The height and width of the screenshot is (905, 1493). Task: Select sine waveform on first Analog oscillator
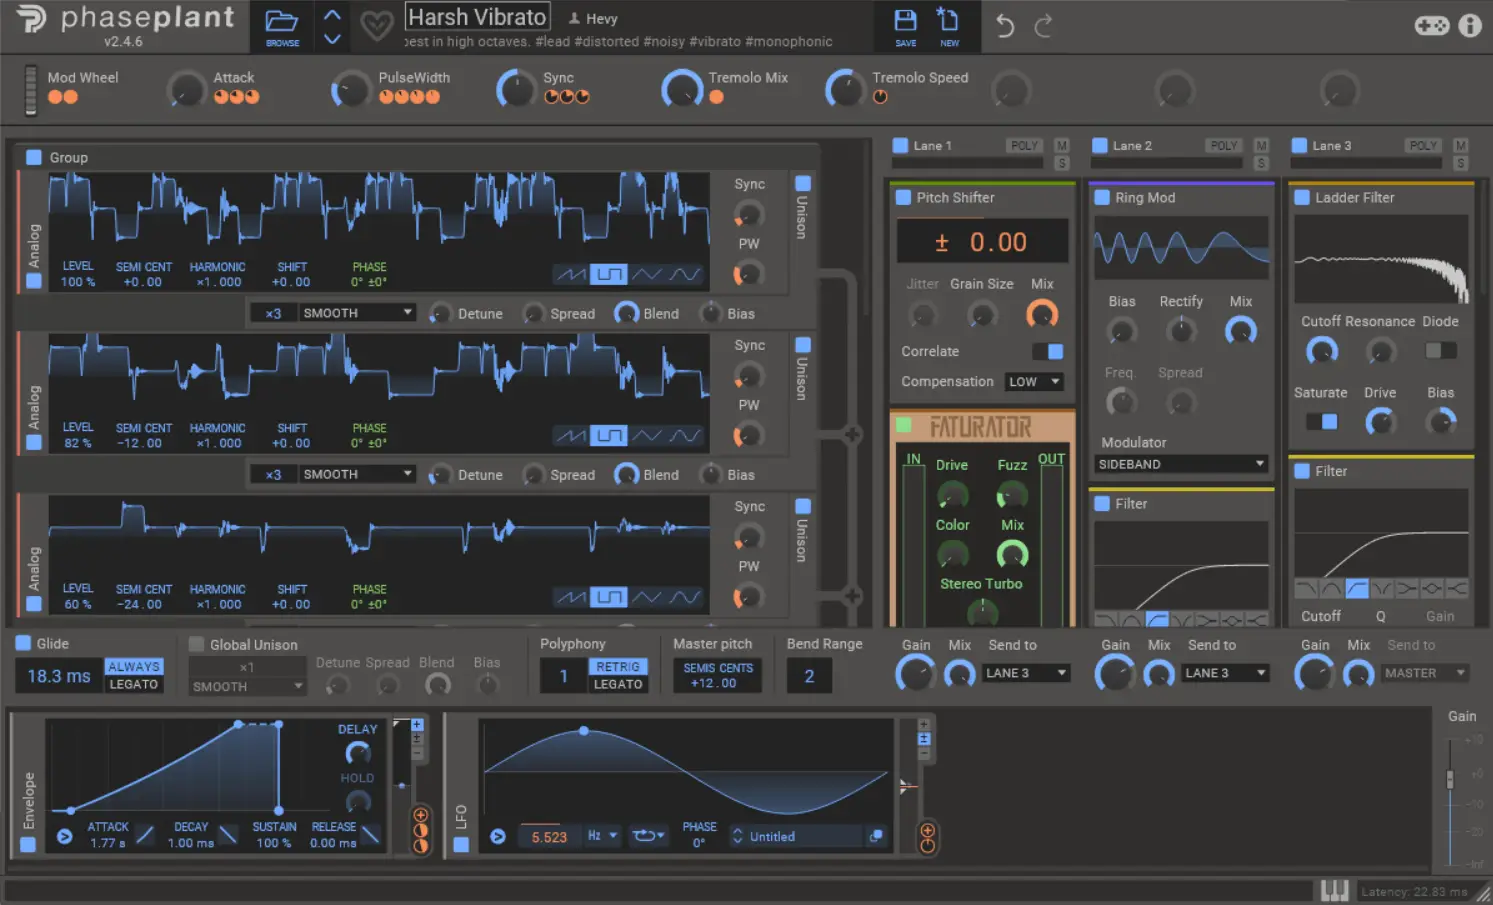tap(685, 274)
